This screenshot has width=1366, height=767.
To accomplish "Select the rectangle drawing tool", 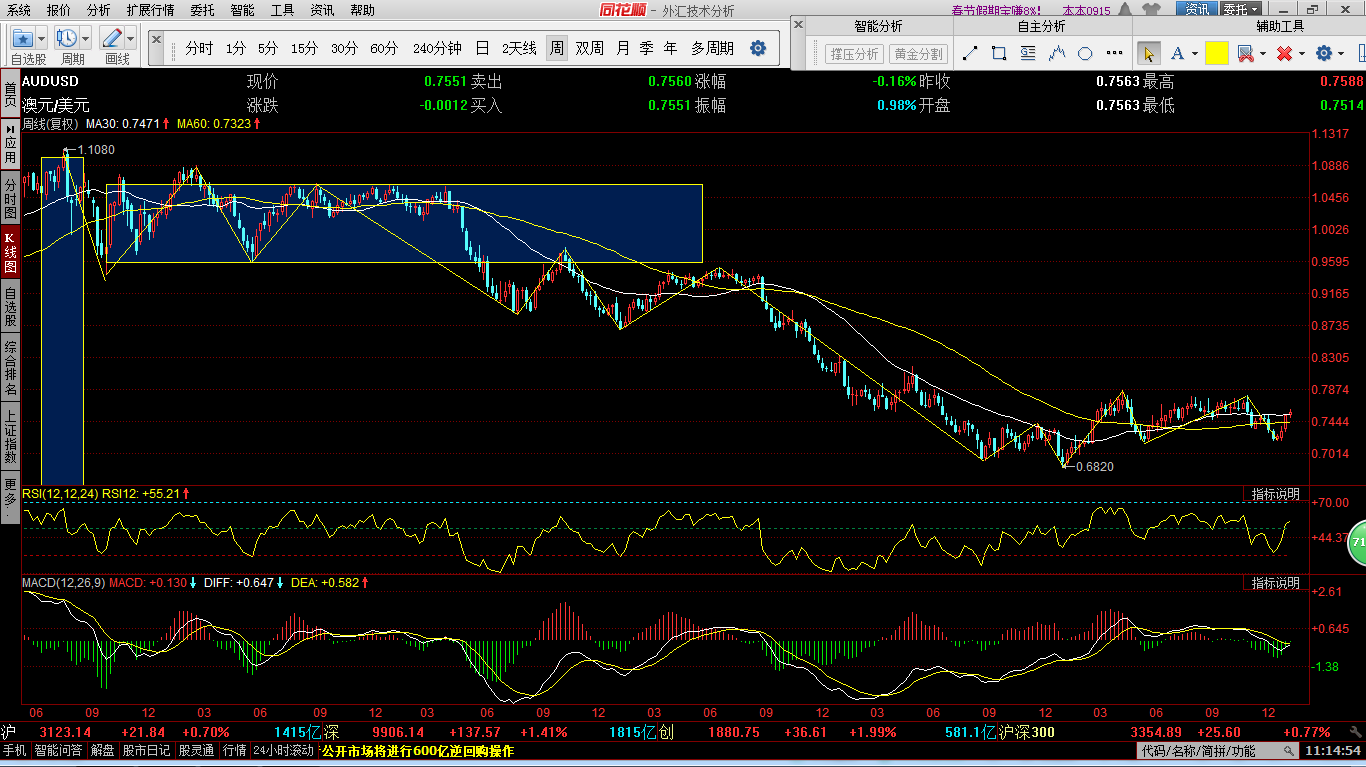I will click(999, 53).
